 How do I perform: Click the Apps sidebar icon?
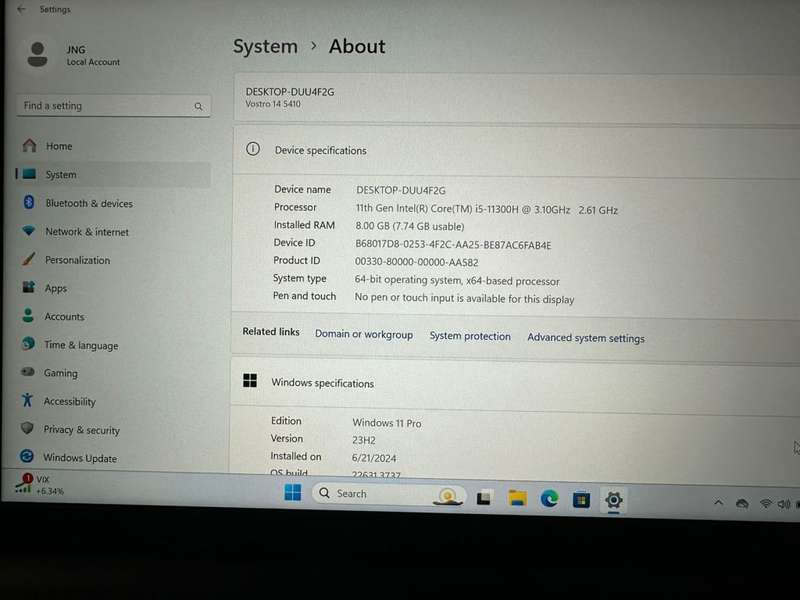(x=28, y=287)
